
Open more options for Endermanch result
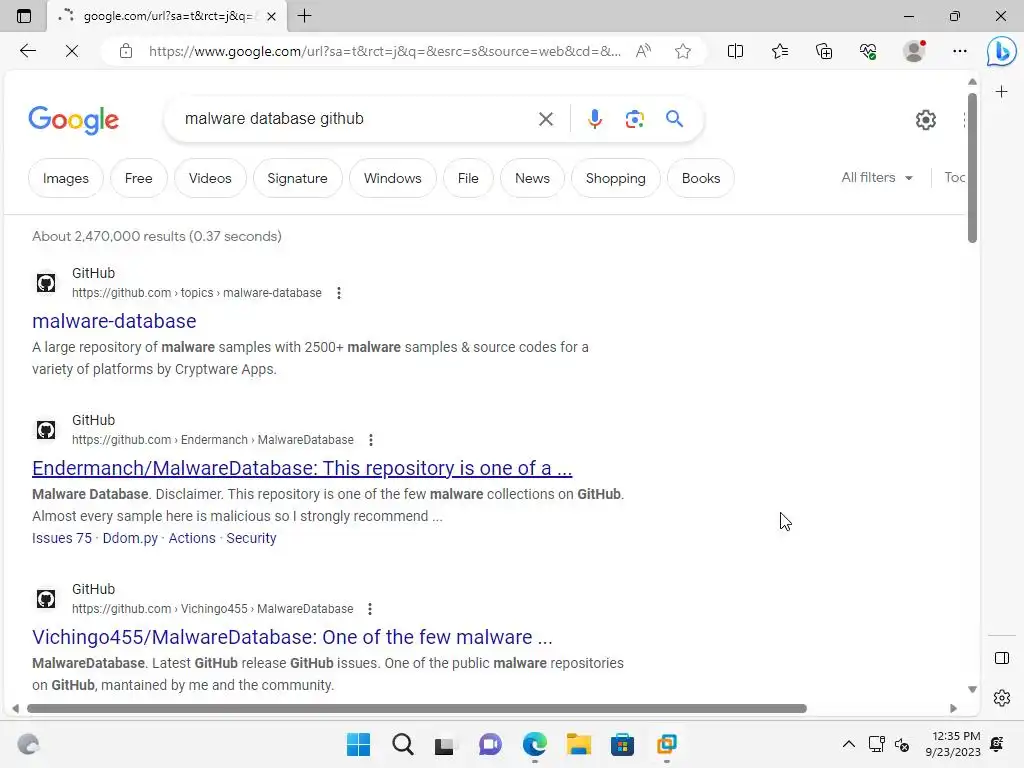[x=370, y=440]
